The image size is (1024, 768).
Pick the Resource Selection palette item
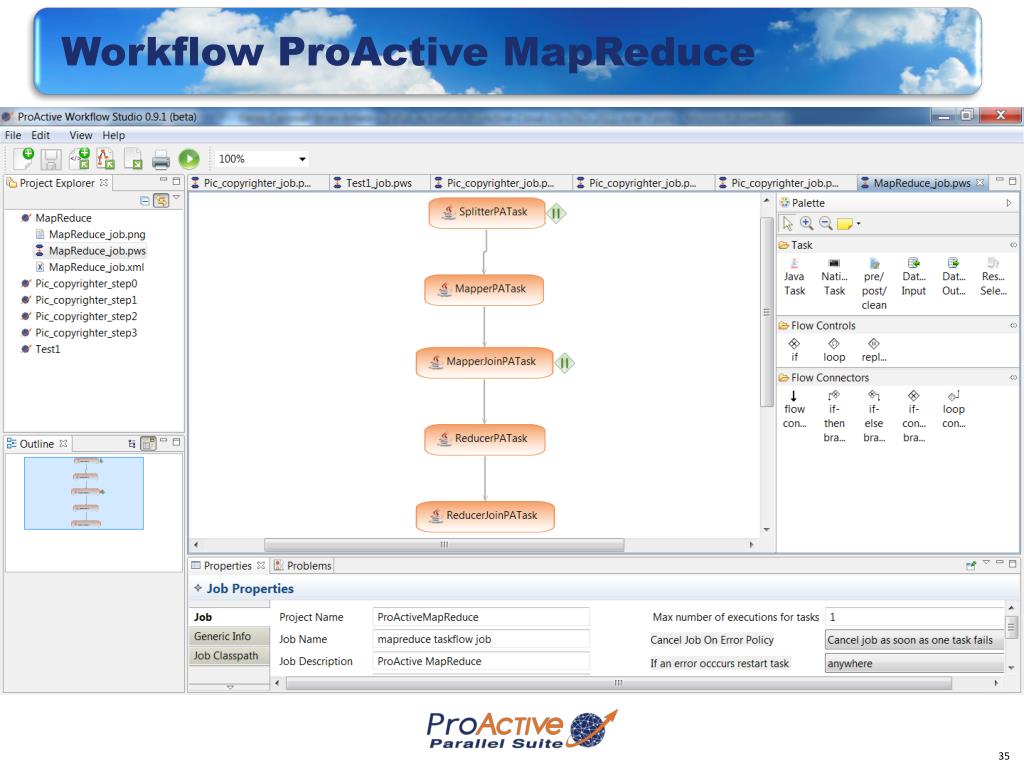point(993,277)
